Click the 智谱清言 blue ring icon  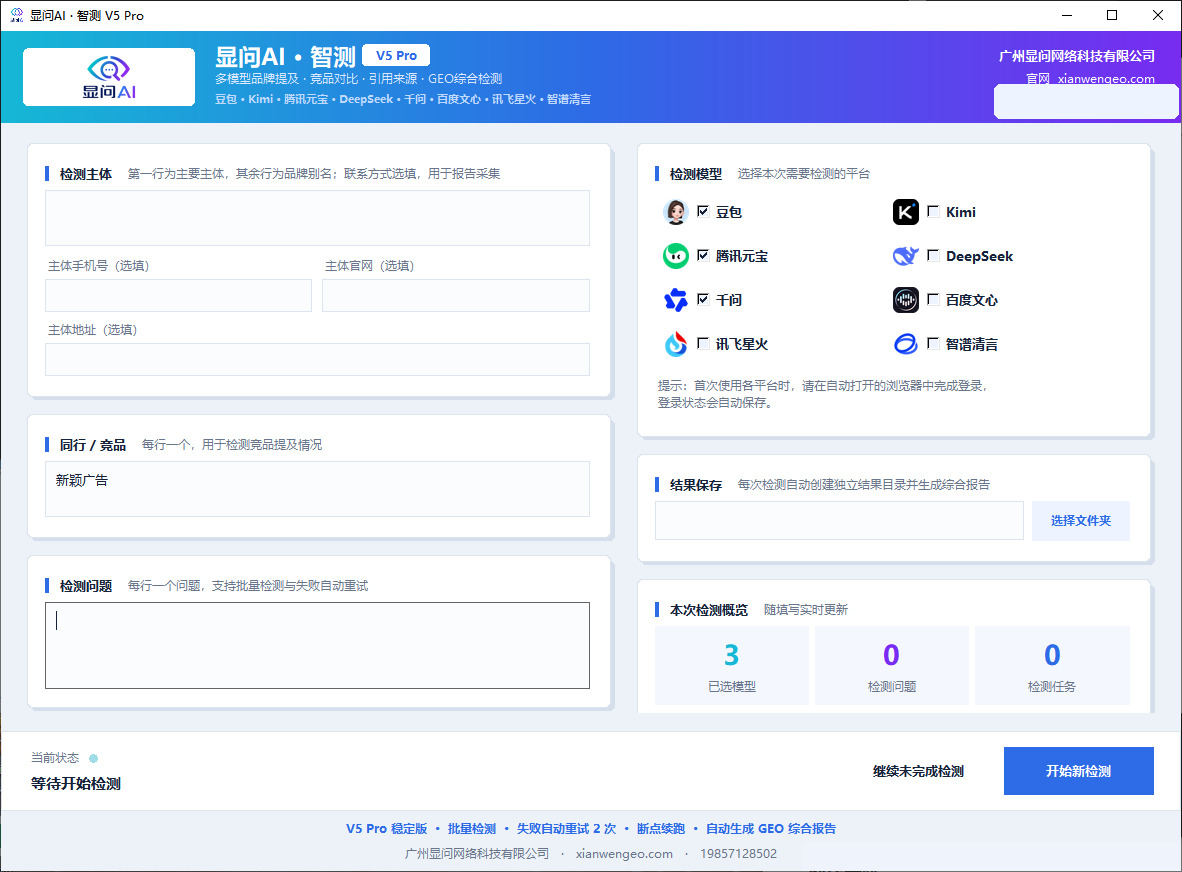click(x=905, y=344)
